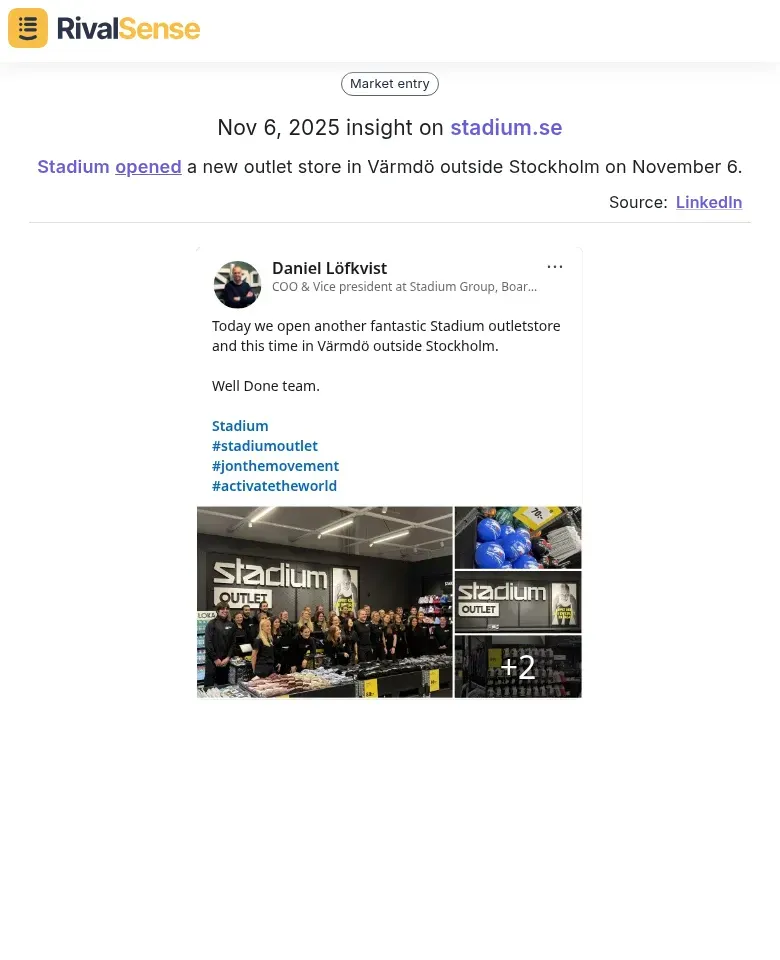Follow the LinkedIn source link
This screenshot has height=960, width=780.
click(x=708, y=202)
